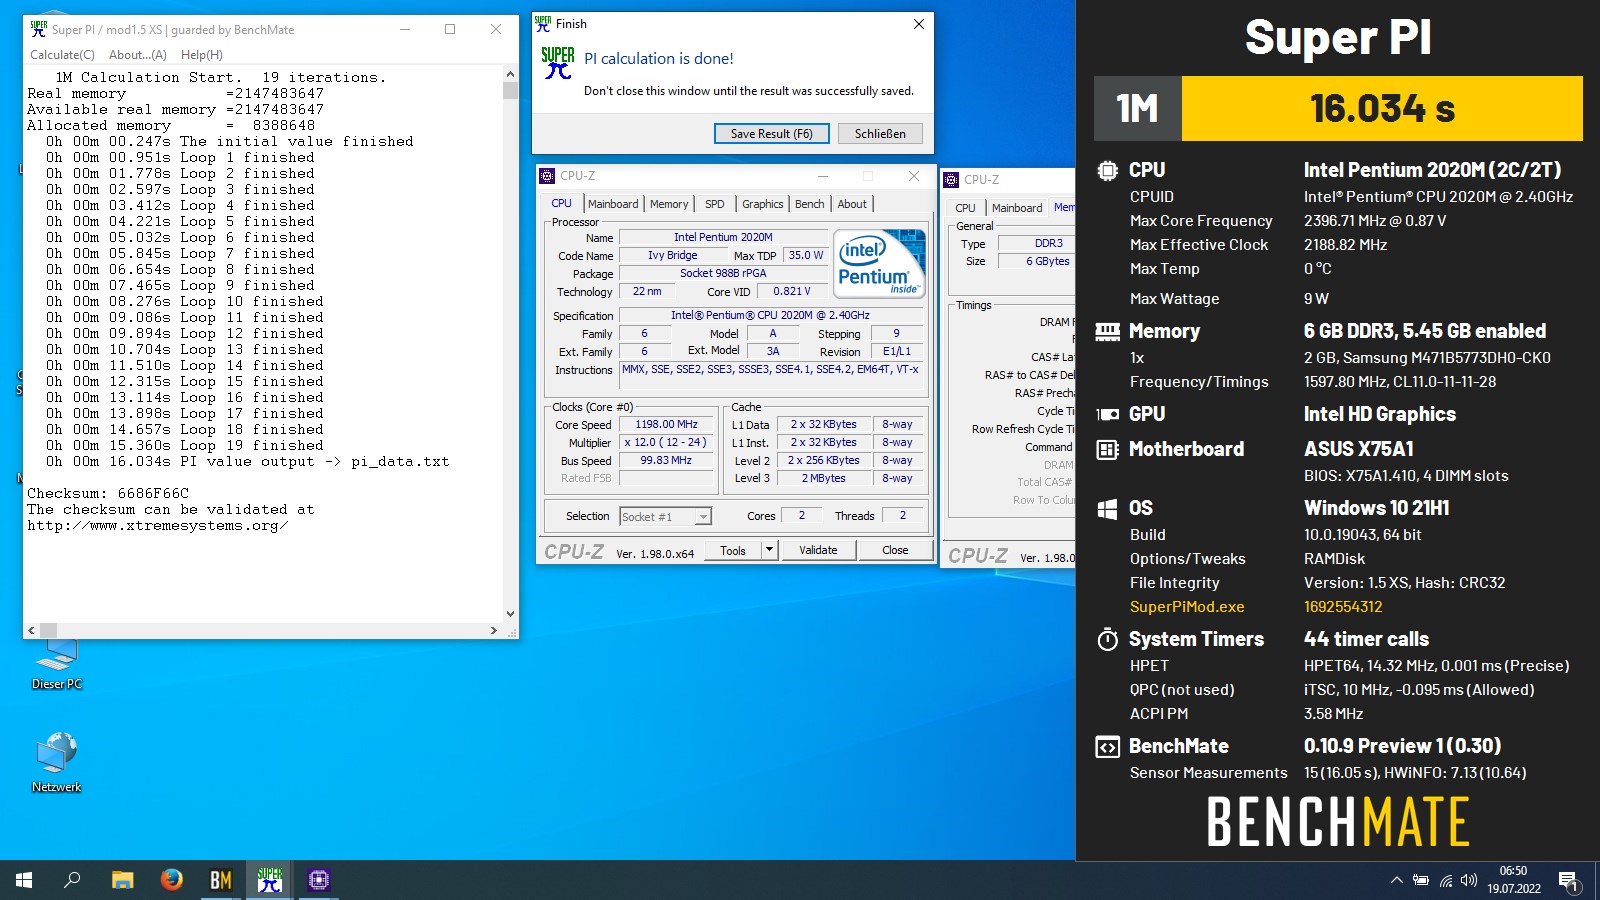Switch to SPD tab in CPU-Z
Viewport: 1600px width, 900px height.
click(715, 204)
